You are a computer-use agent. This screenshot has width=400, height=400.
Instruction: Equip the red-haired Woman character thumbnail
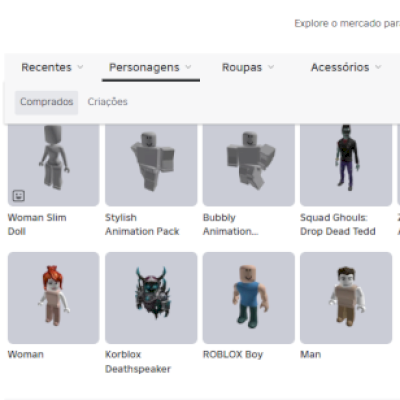pyautogui.click(x=54, y=298)
